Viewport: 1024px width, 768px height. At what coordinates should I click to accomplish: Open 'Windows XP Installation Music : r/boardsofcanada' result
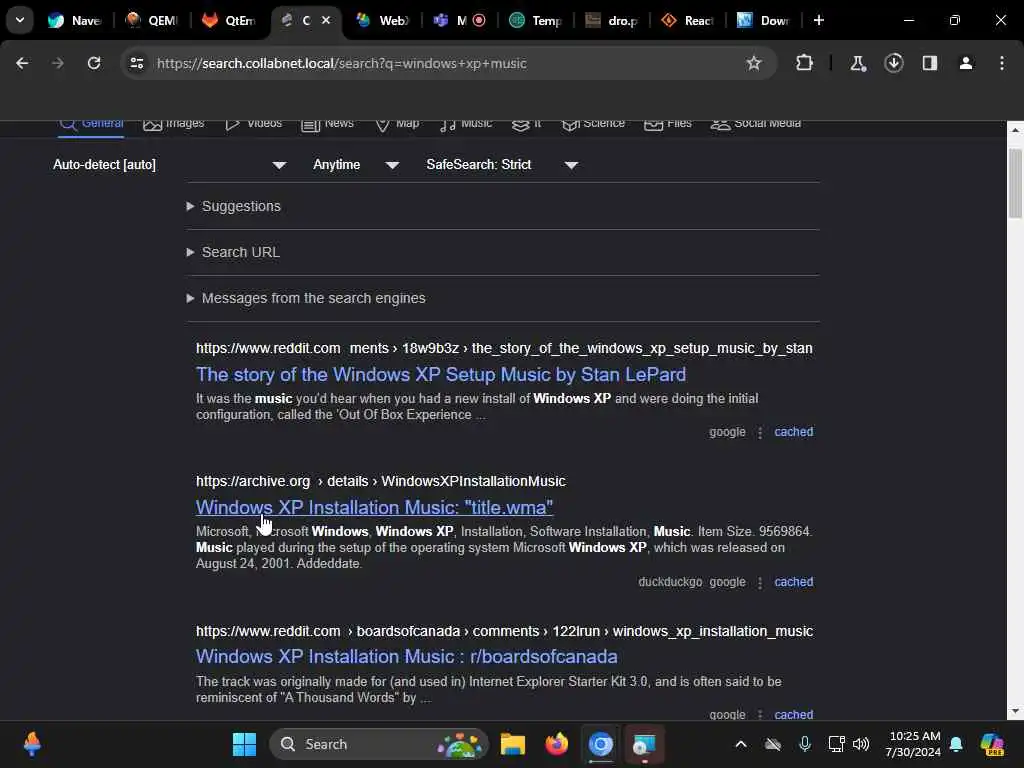point(406,656)
